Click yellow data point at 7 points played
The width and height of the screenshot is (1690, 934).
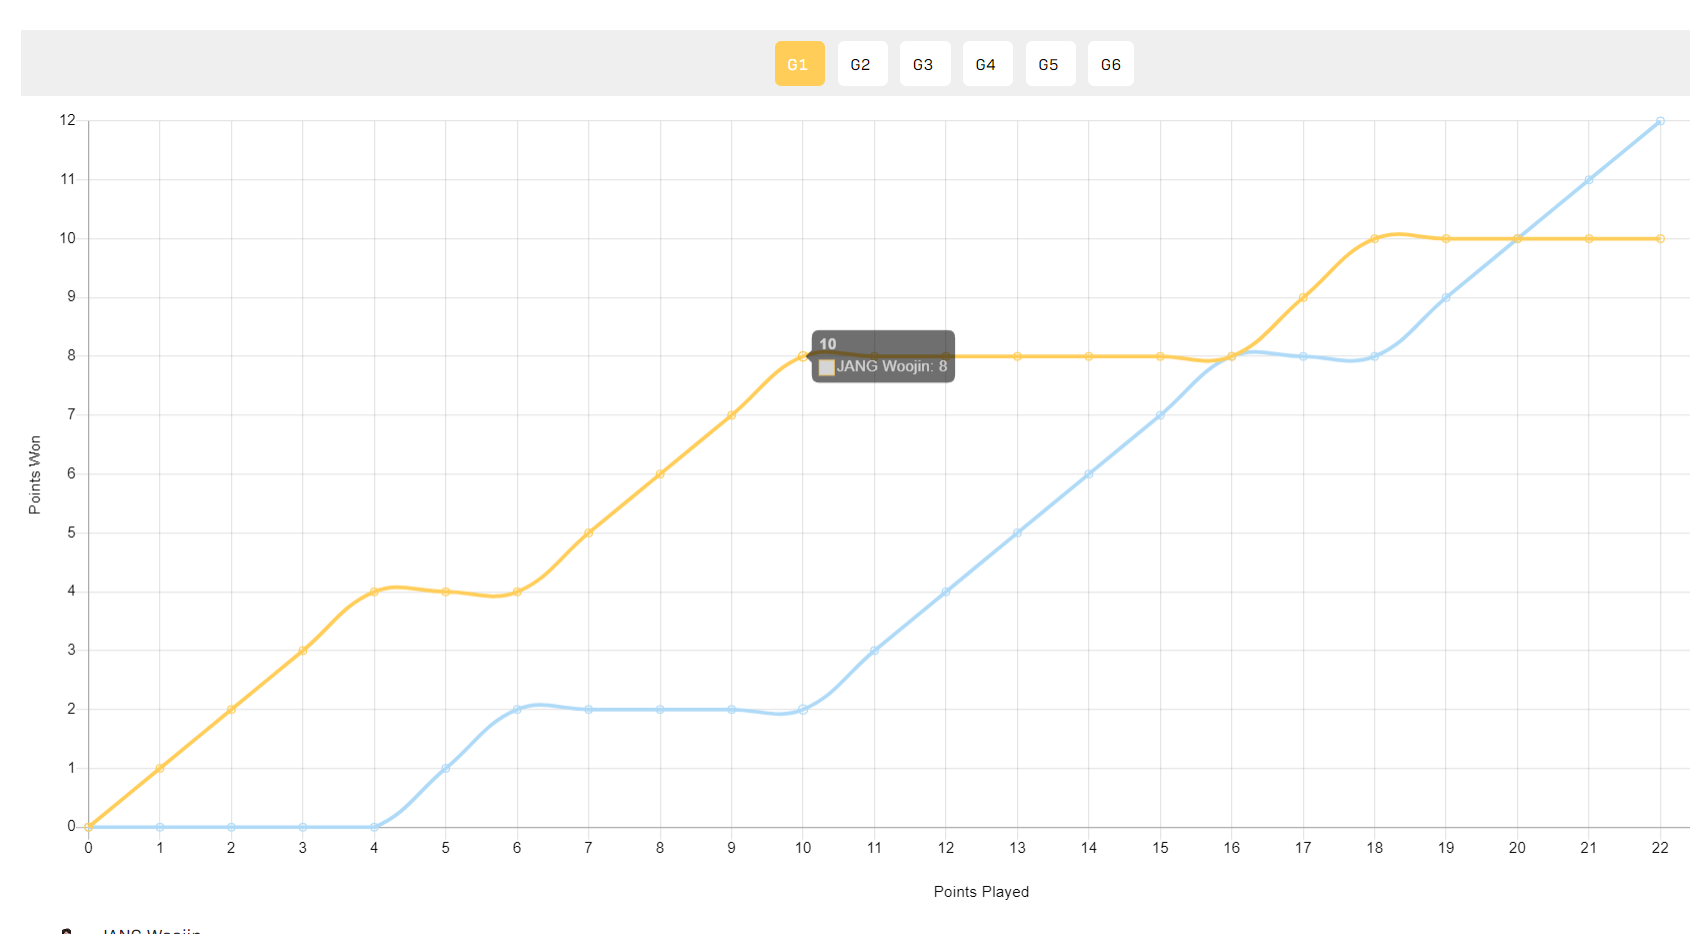pyautogui.click(x=589, y=533)
